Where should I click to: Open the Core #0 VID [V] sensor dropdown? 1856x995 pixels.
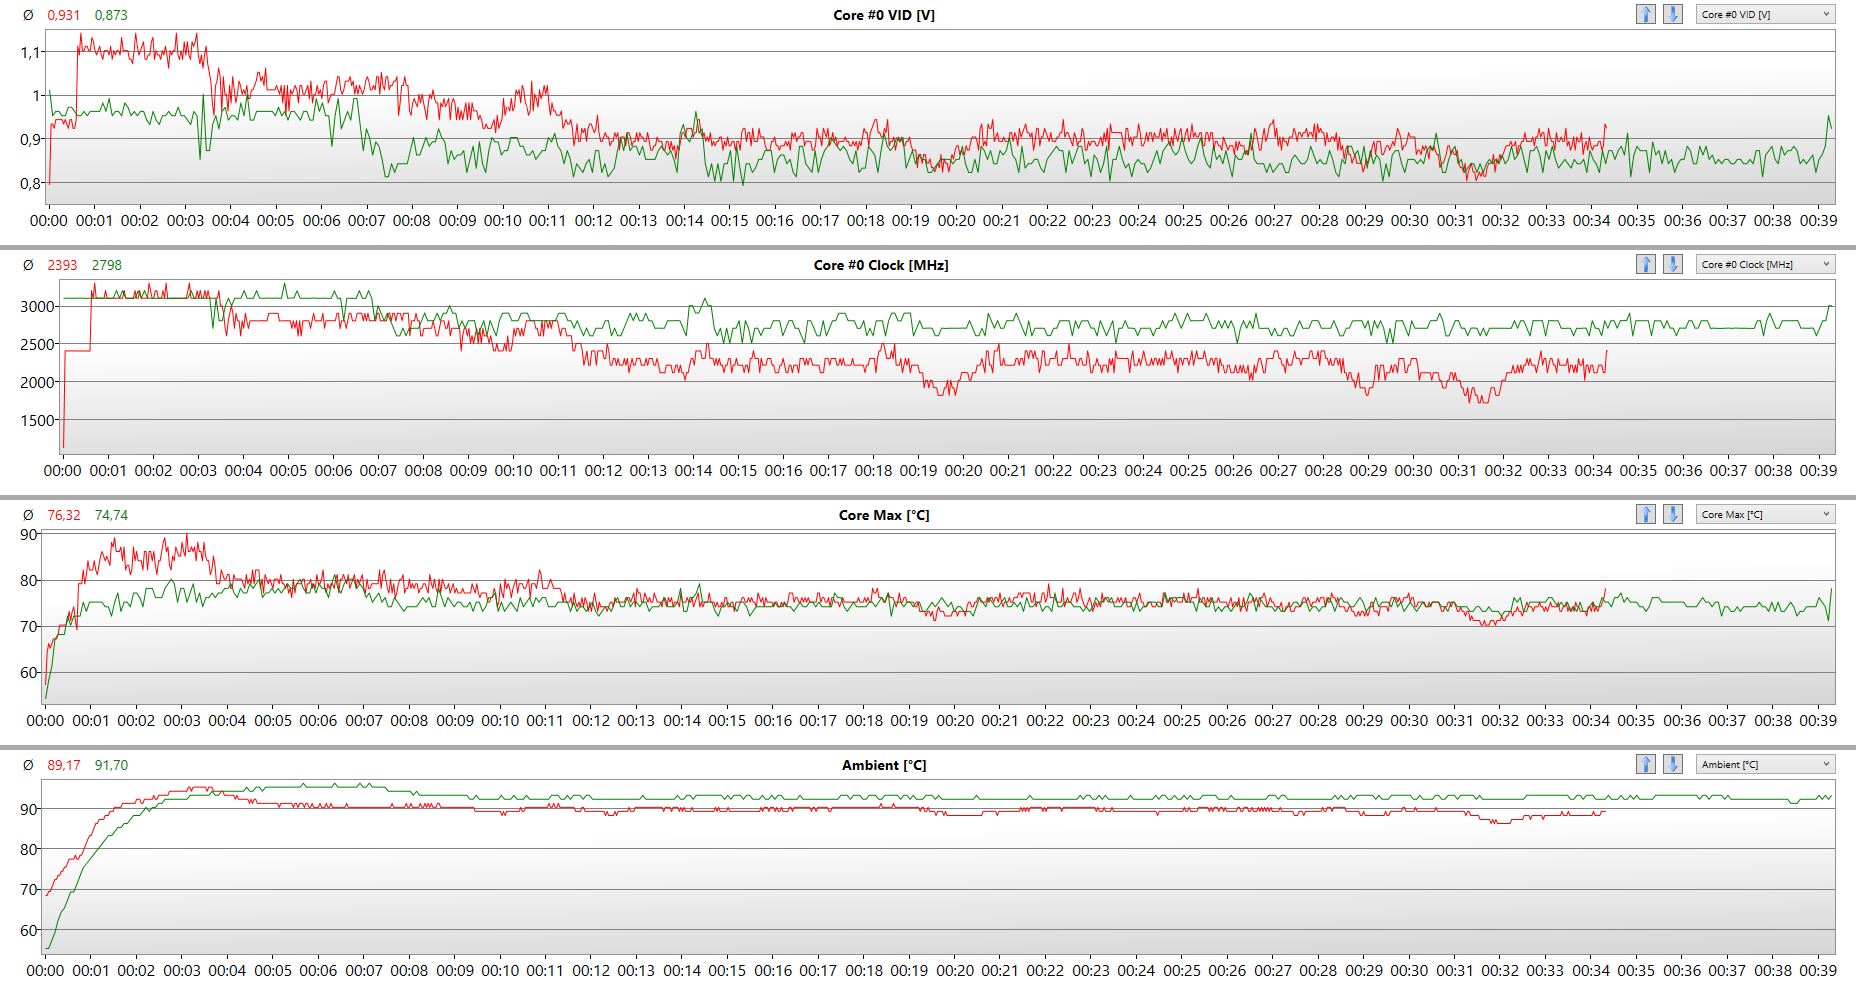(x=1765, y=14)
